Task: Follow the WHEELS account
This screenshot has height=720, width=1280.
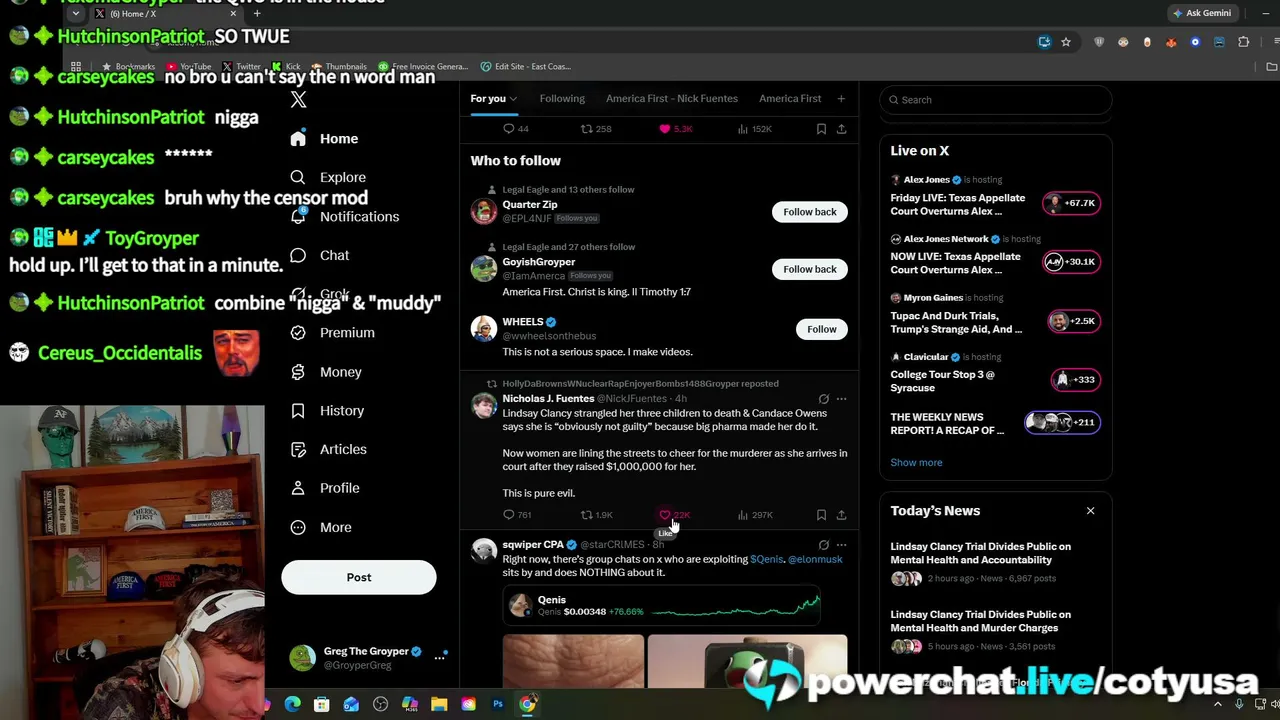Action: click(x=822, y=329)
